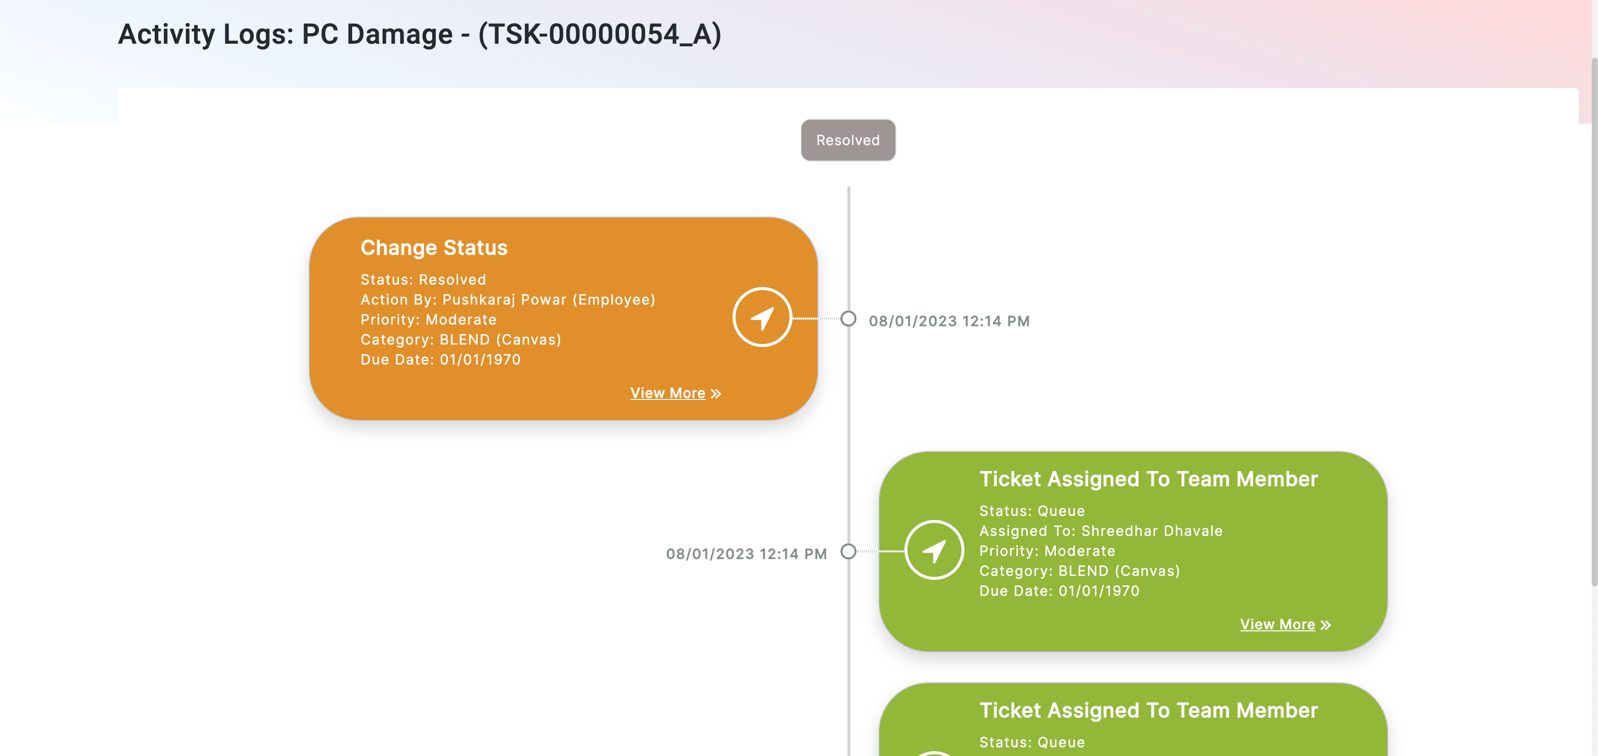The height and width of the screenshot is (756, 1598).
Task: Click double chevron beside Change Status View More
Action: click(x=716, y=394)
